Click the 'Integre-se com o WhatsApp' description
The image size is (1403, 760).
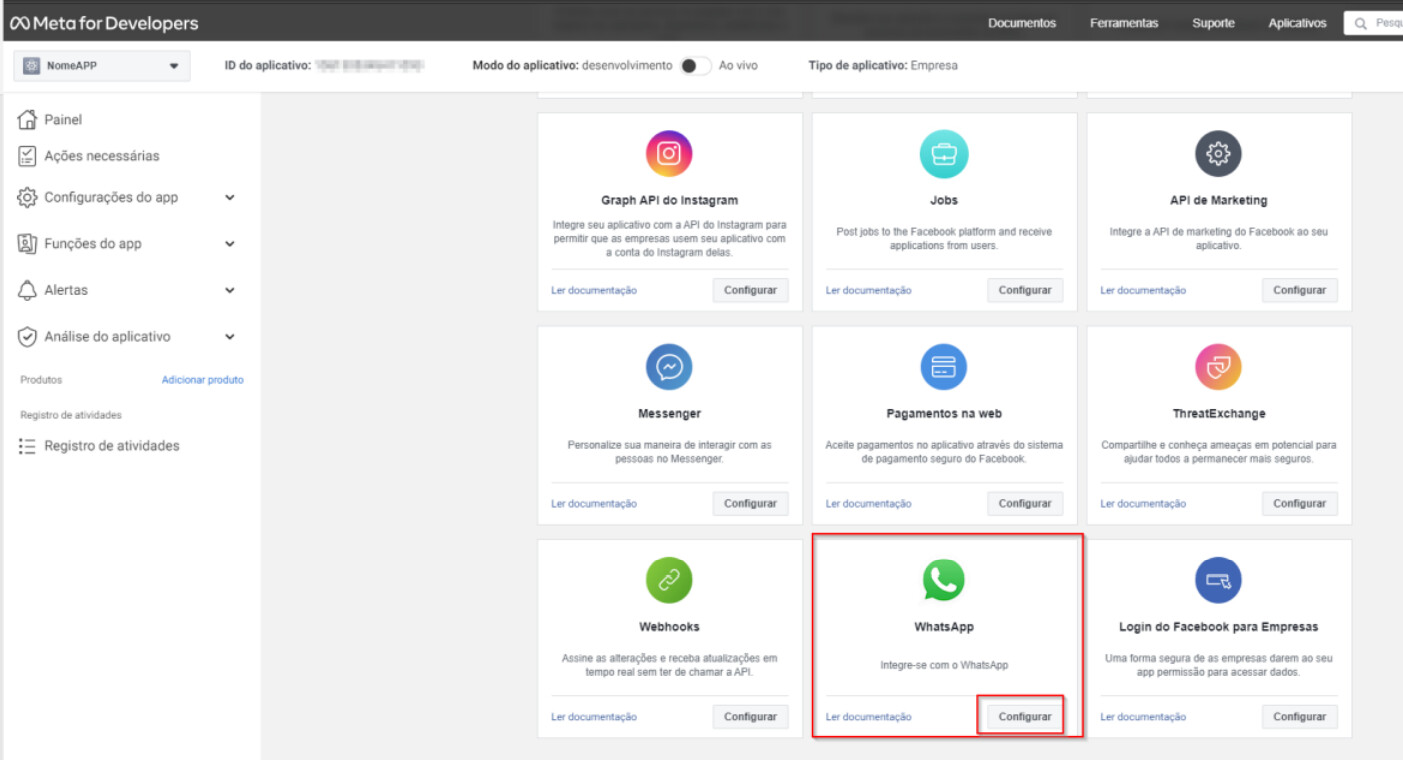944,665
